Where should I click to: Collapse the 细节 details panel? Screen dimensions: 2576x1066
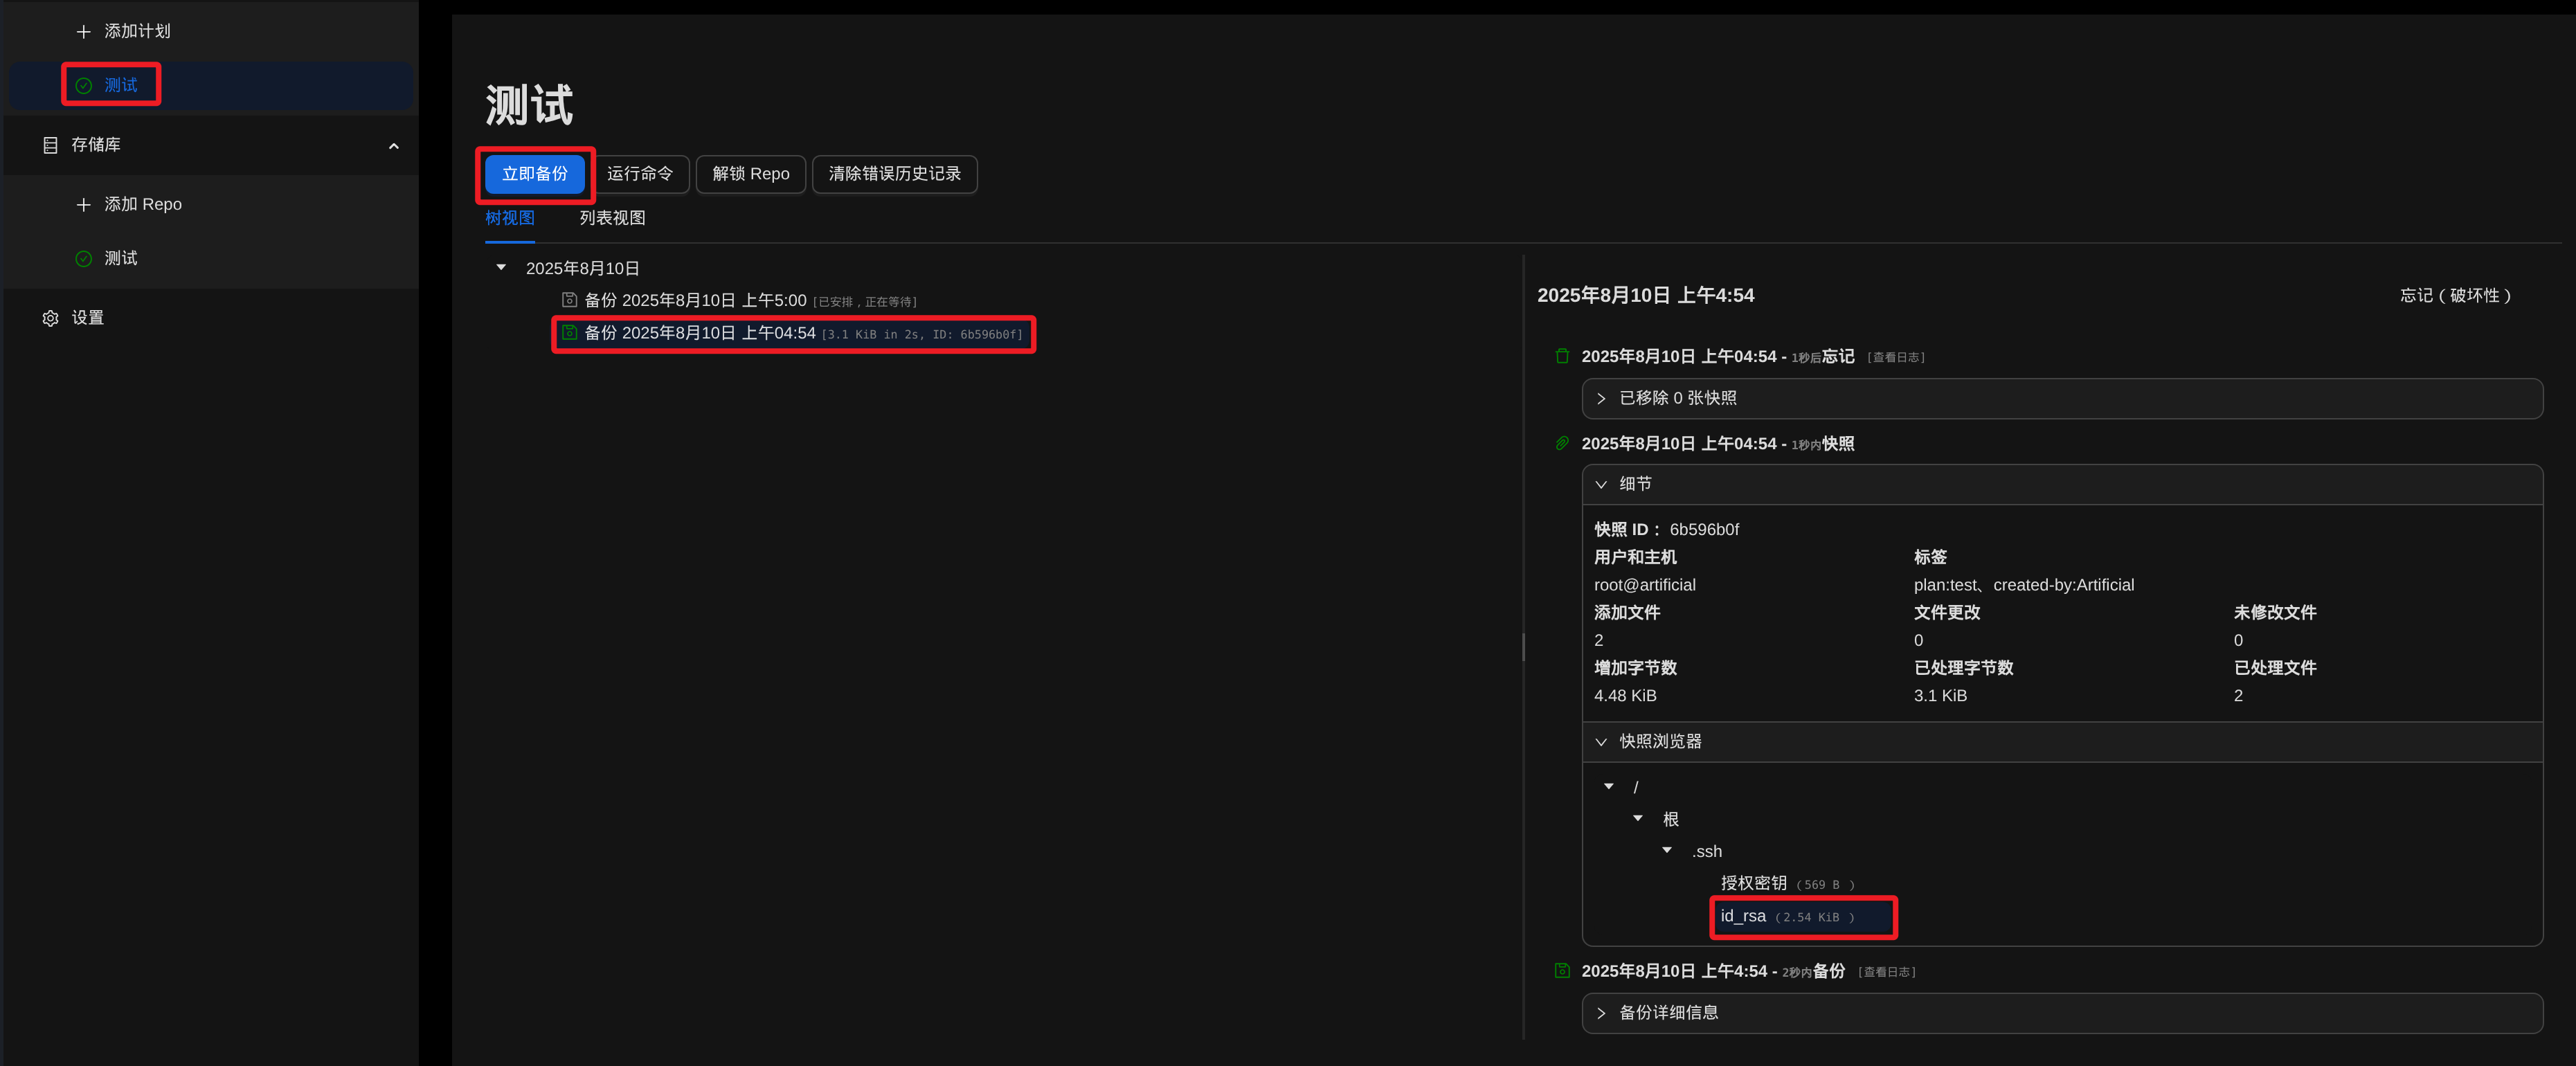point(1601,485)
